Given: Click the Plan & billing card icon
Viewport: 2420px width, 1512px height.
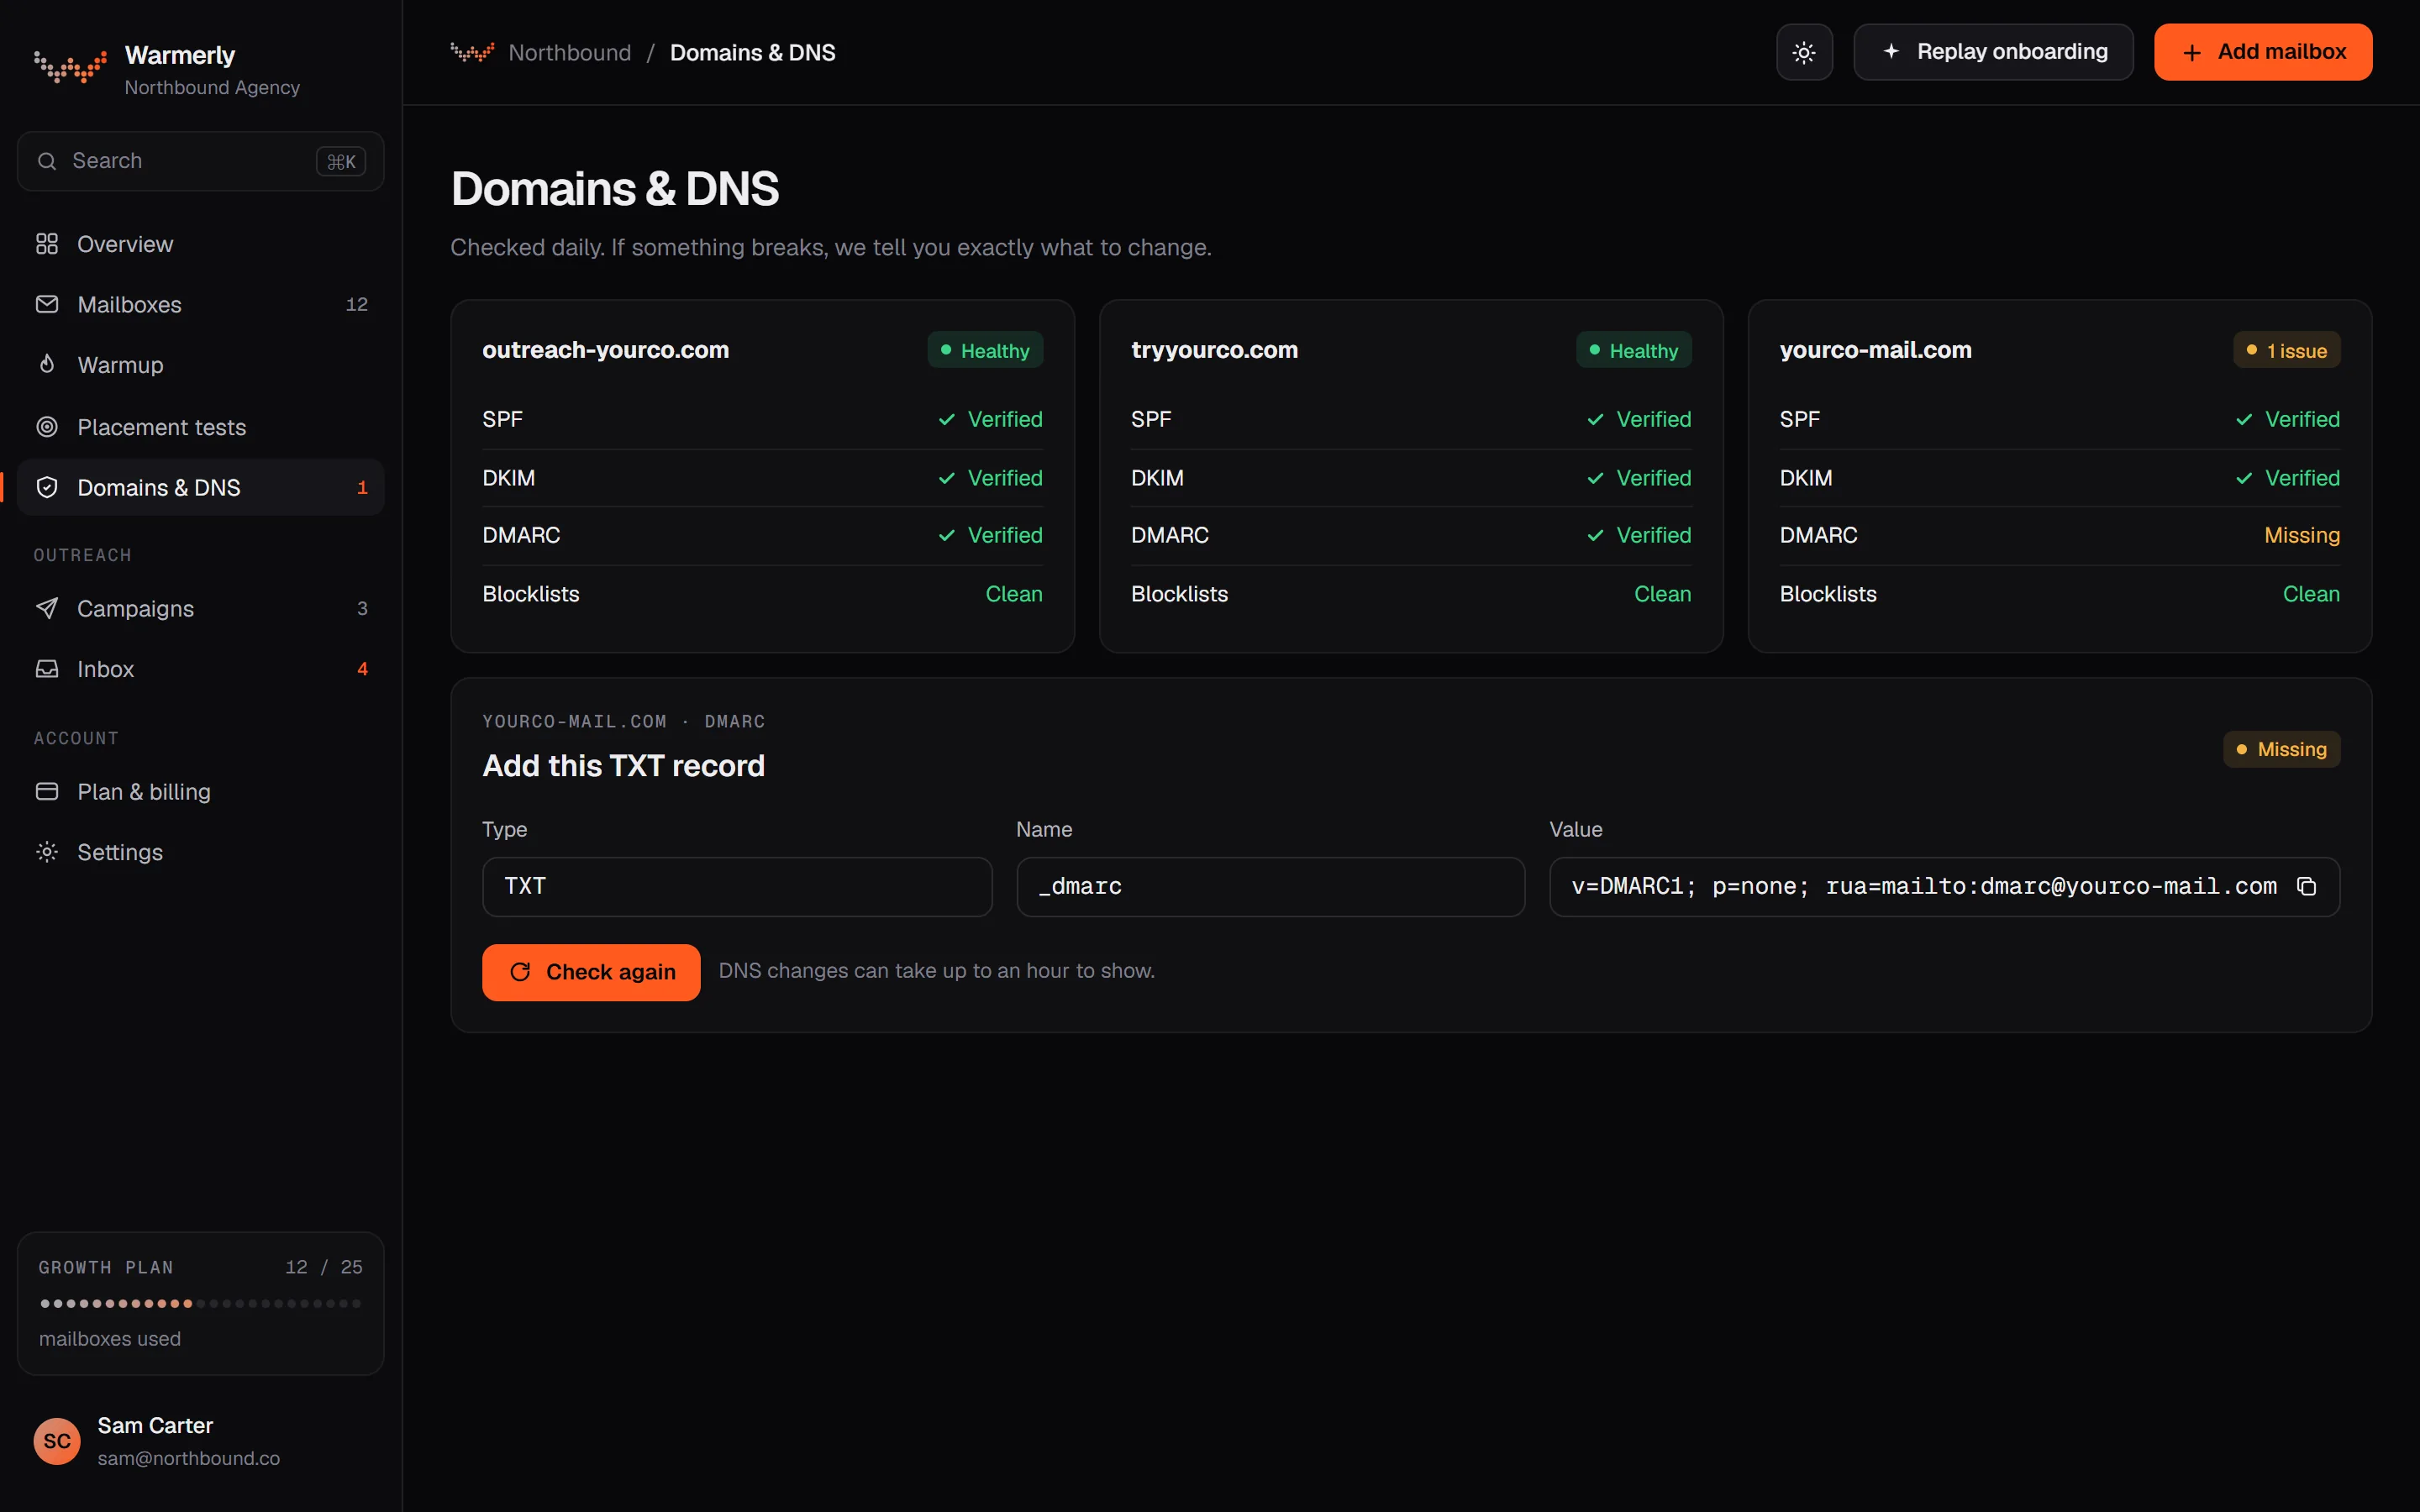Looking at the screenshot, I should point(47,791).
